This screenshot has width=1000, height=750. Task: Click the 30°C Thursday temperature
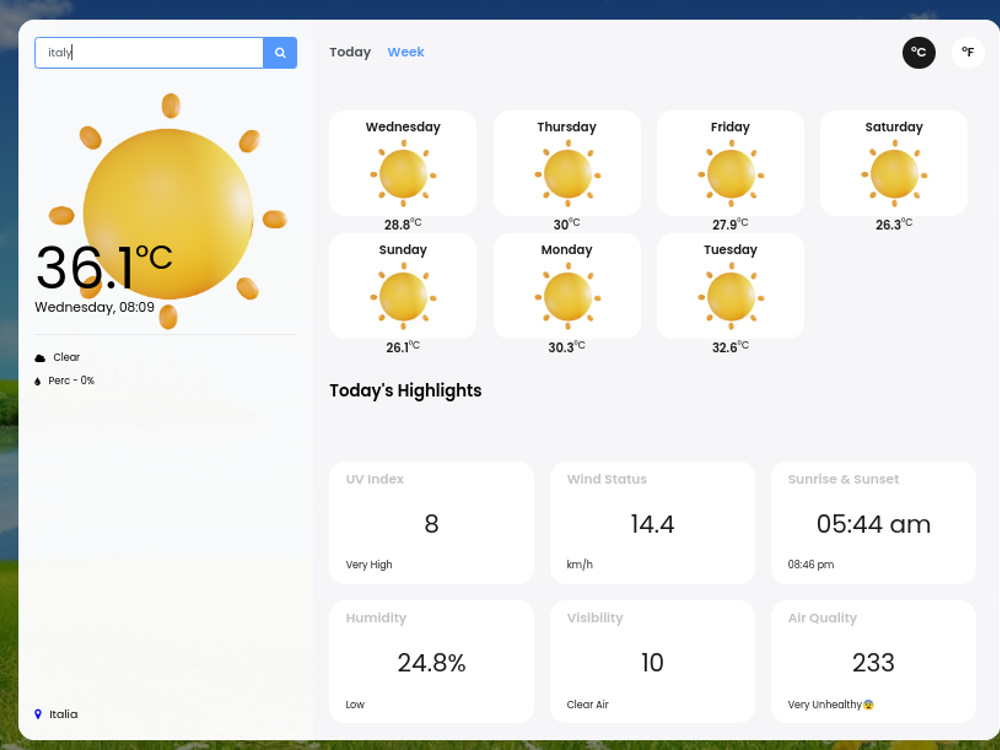point(567,224)
